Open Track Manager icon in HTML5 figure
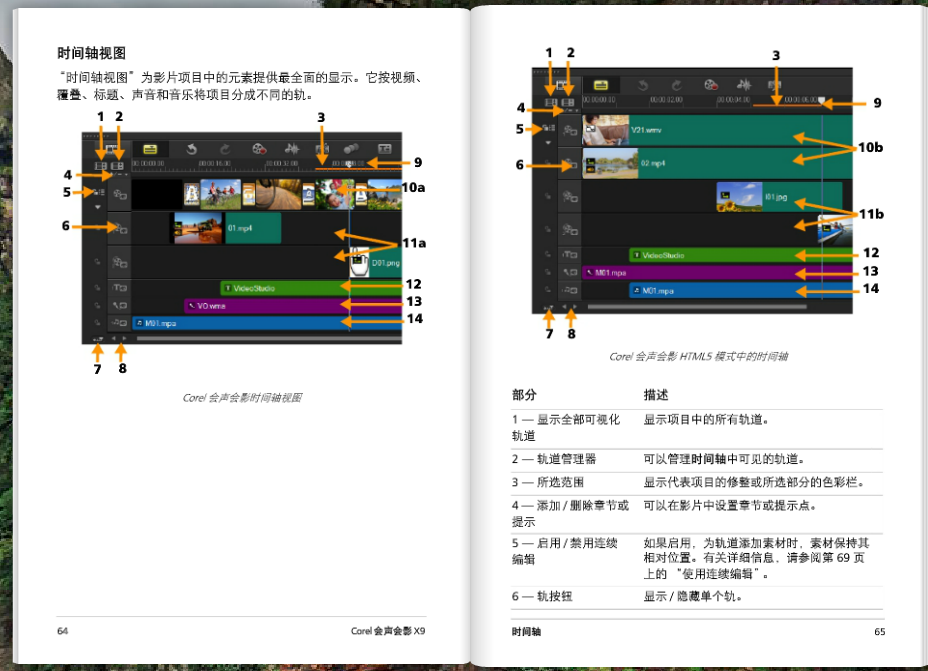The height and width of the screenshot is (671, 928). point(568,102)
